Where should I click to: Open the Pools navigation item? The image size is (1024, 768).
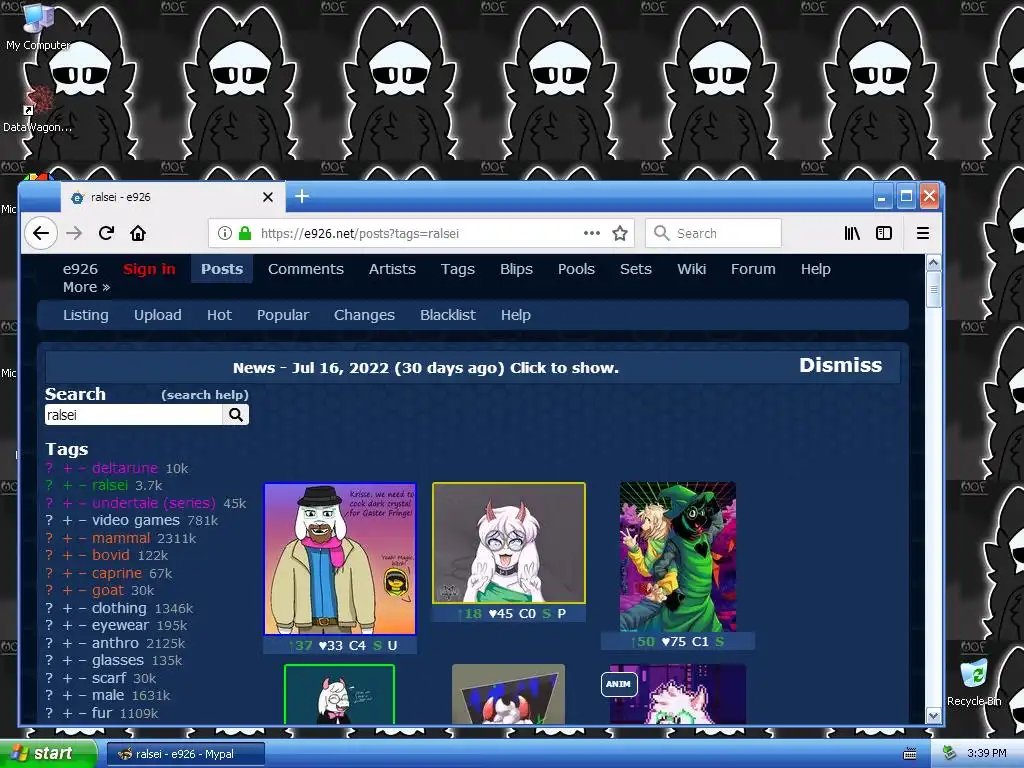[576, 269]
